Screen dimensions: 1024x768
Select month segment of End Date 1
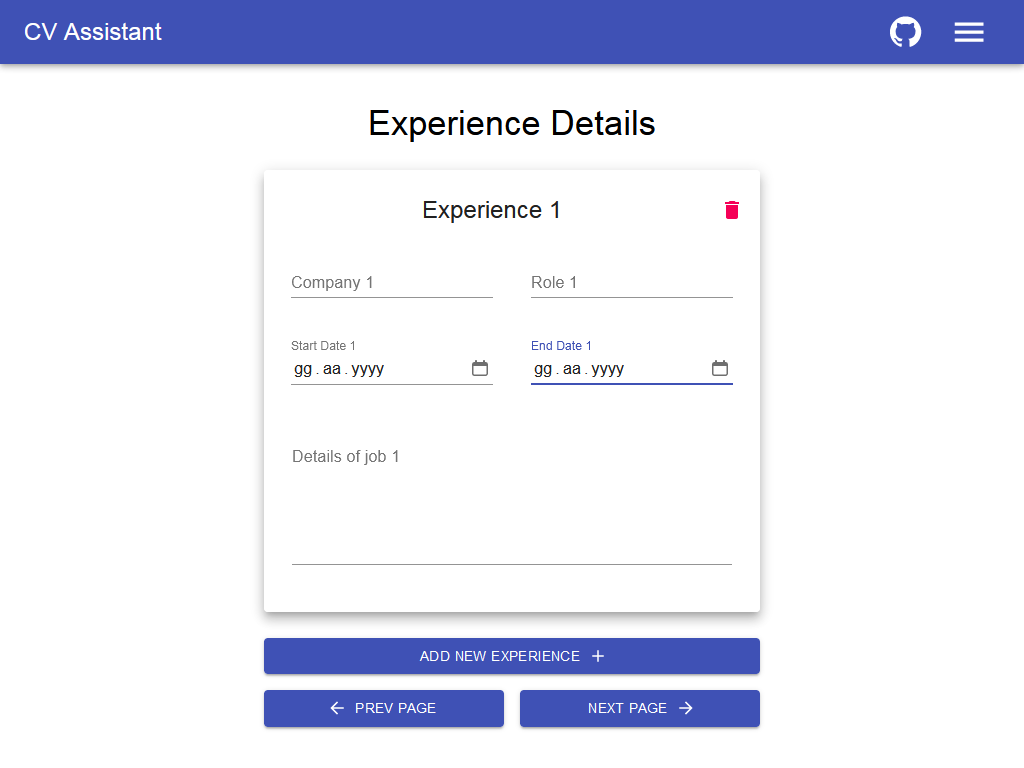(572, 369)
